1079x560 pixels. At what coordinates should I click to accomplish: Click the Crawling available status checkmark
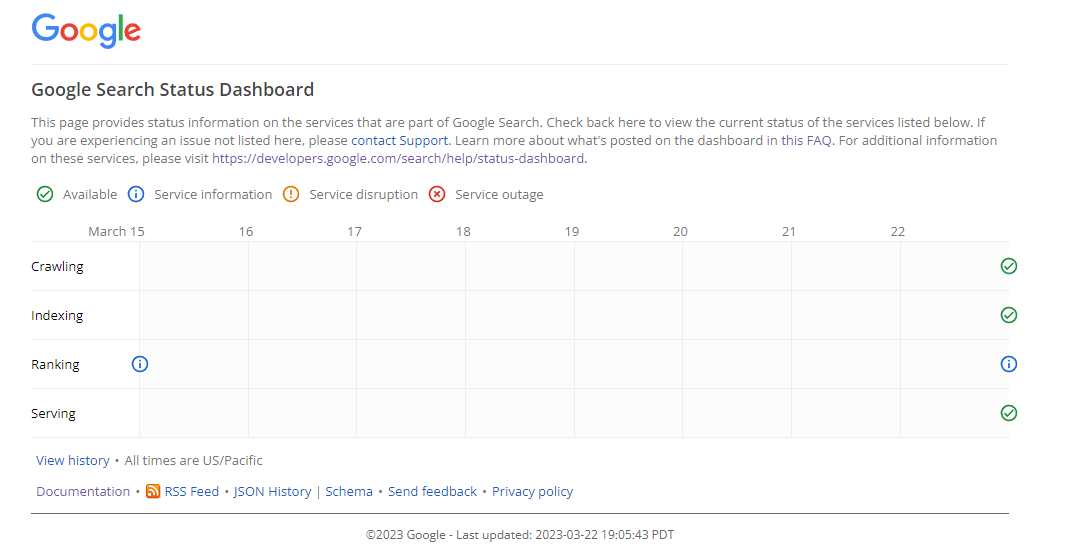pos(1008,266)
